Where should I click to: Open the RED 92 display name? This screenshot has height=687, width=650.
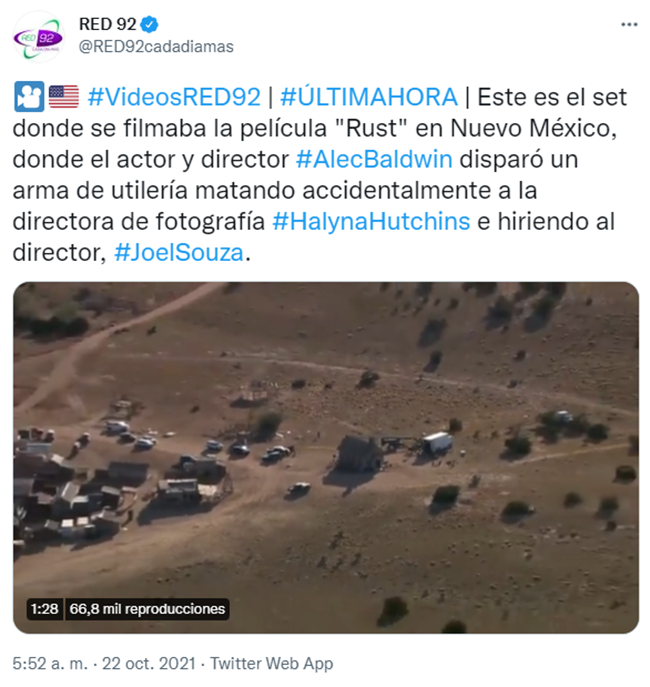(x=108, y=25)
